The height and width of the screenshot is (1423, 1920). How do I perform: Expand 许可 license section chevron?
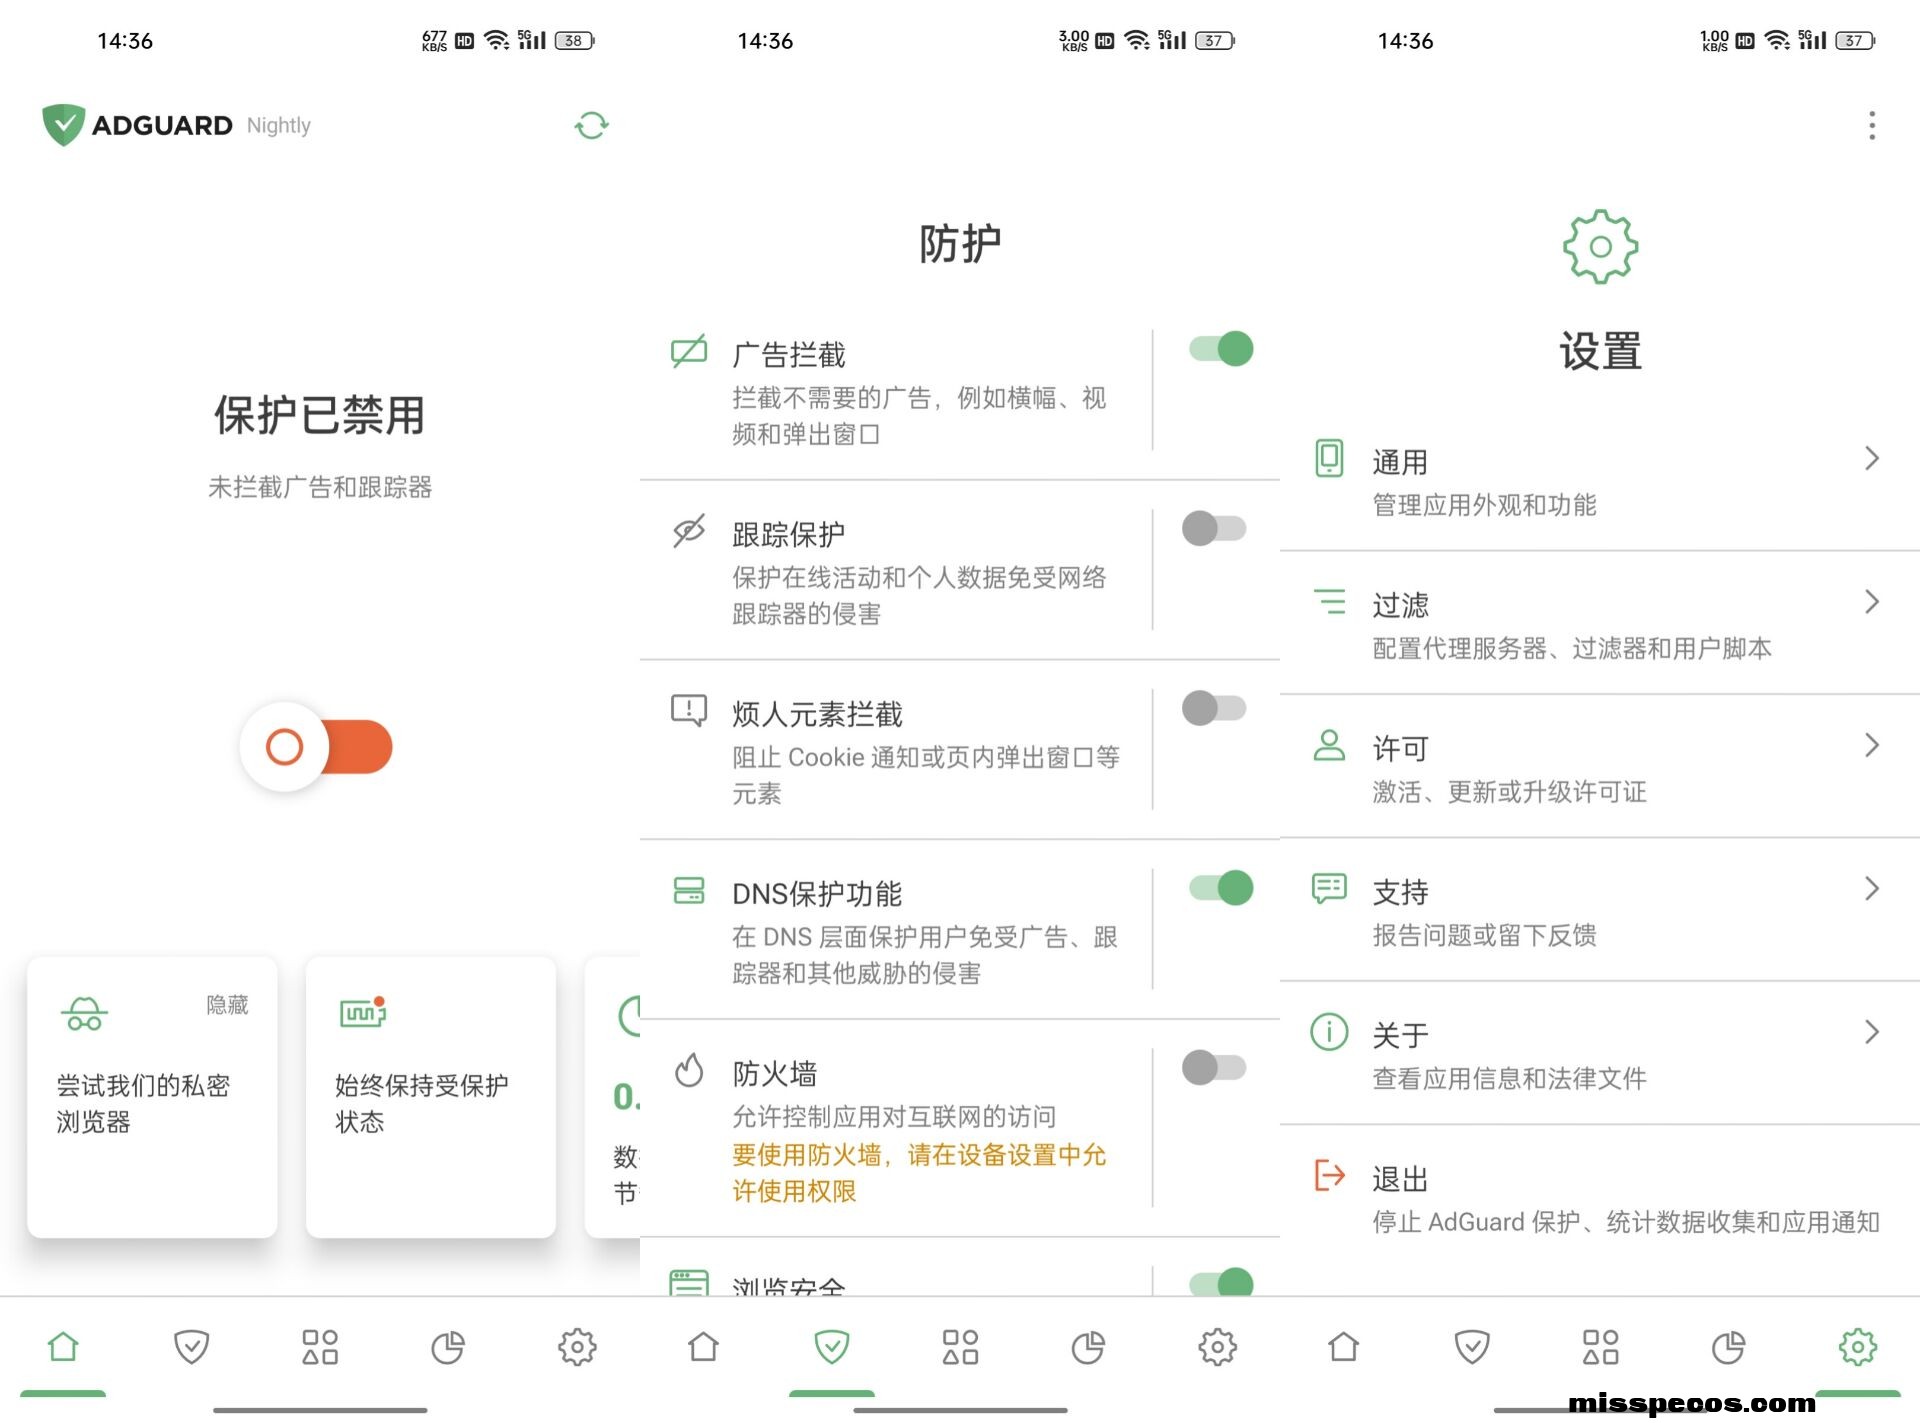(1871, 745)
